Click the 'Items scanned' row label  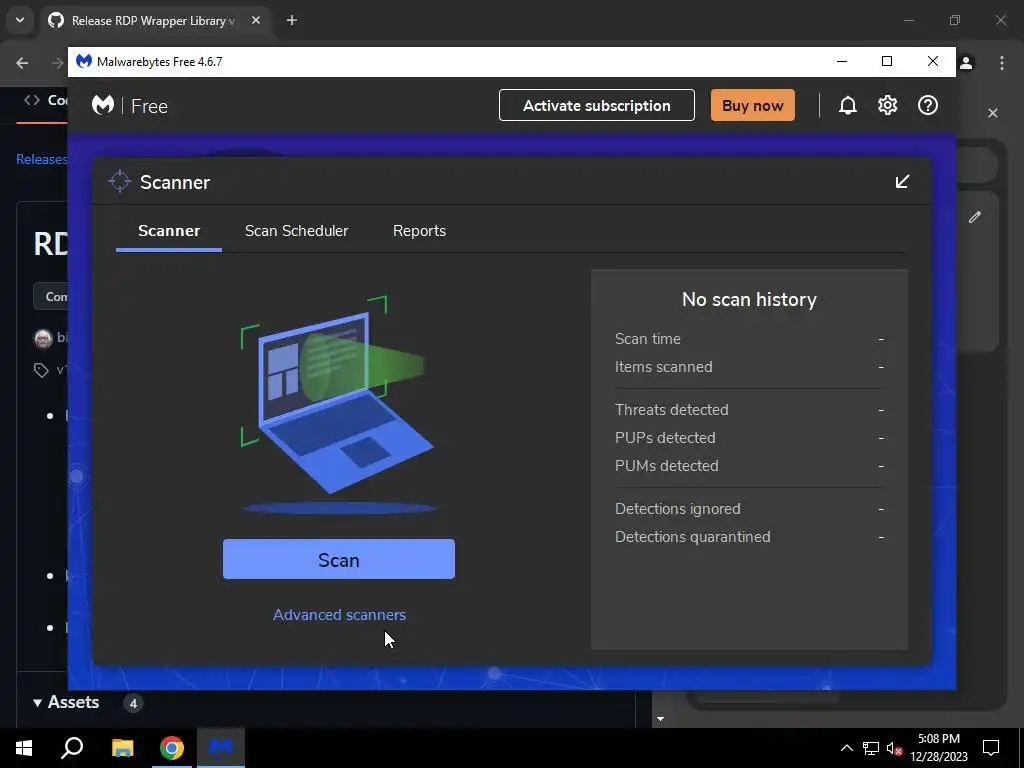(664, 367)
